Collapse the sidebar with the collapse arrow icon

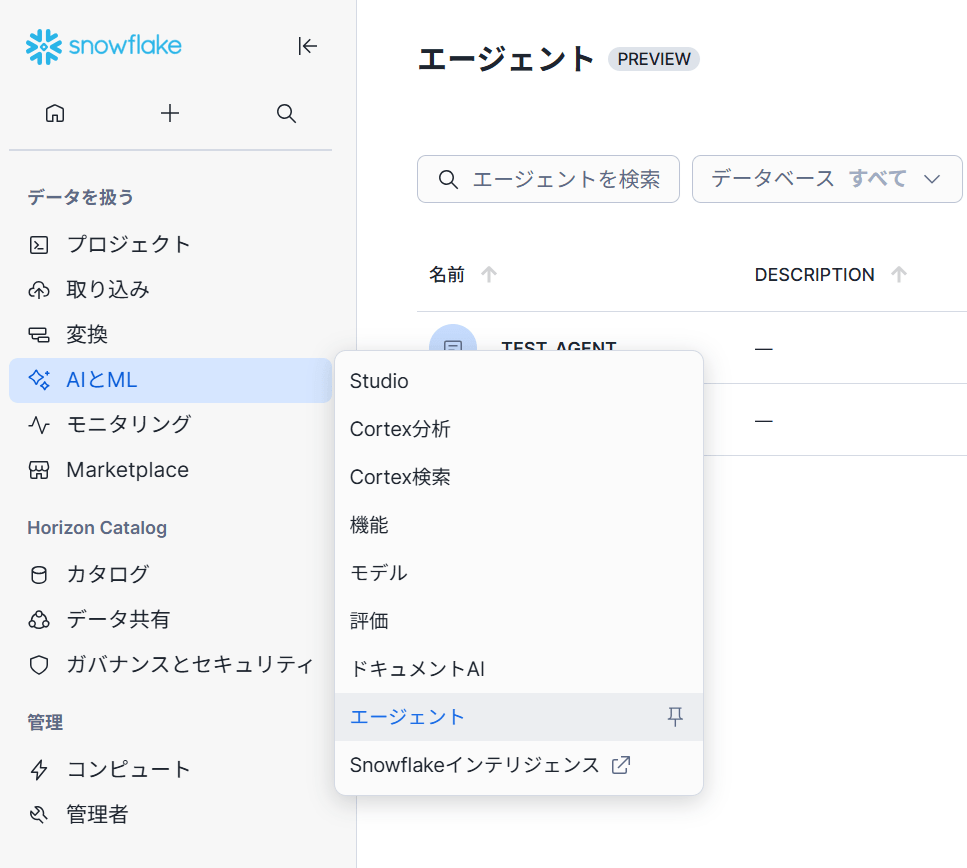click(x=308, y=46)
